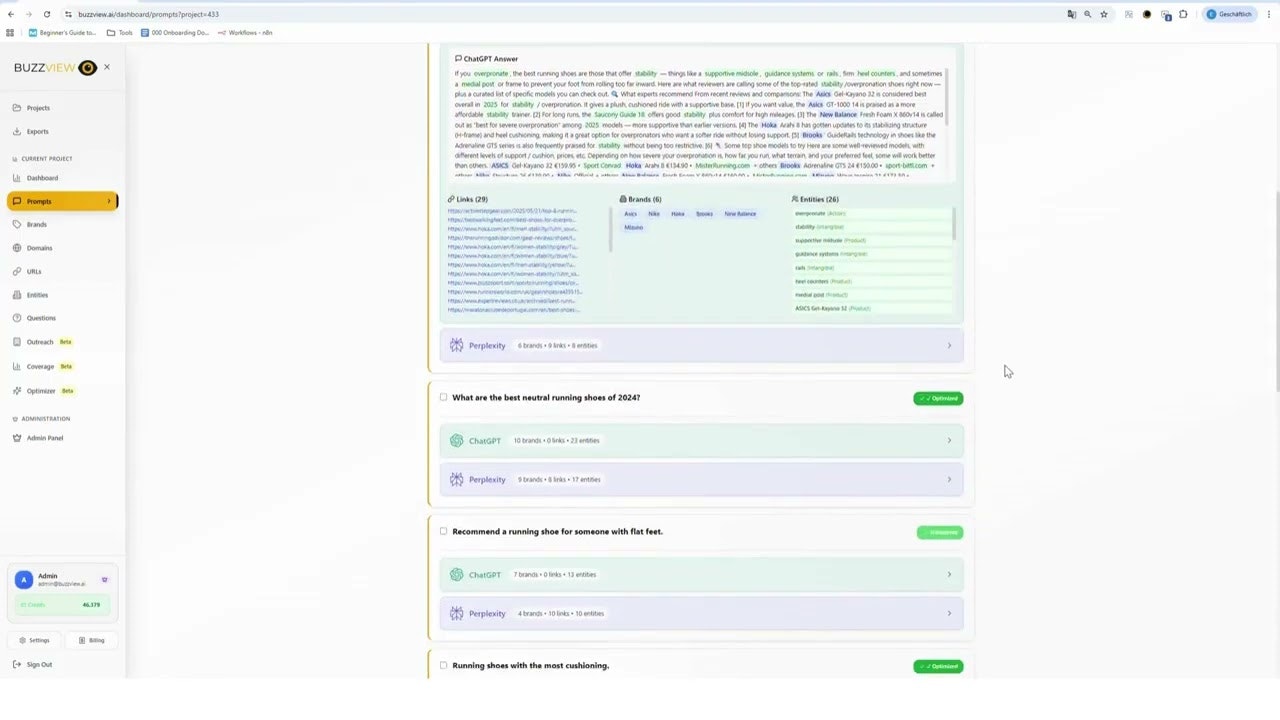Viewport: 1280px width, 720px height.
Task: Open Beginner's Guide bookmark
Action: tap(62, 32)
